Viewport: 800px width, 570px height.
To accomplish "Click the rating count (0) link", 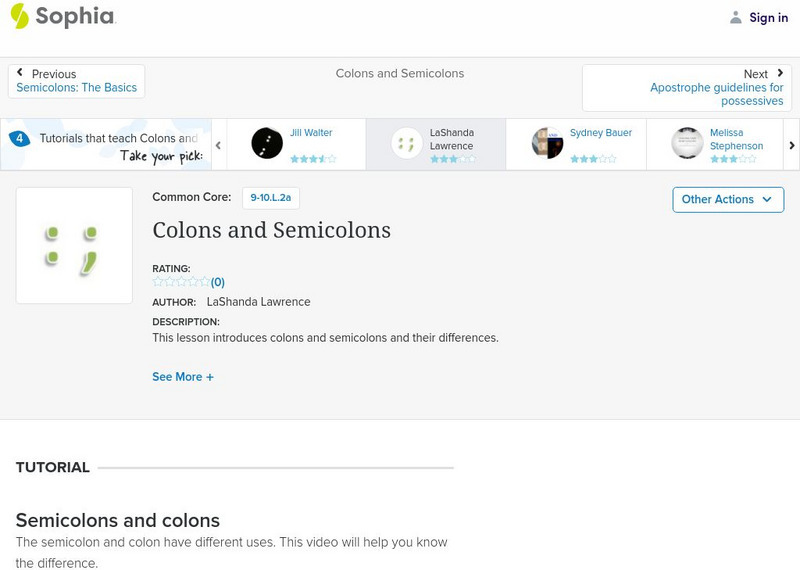I will [x=218, y=282].
